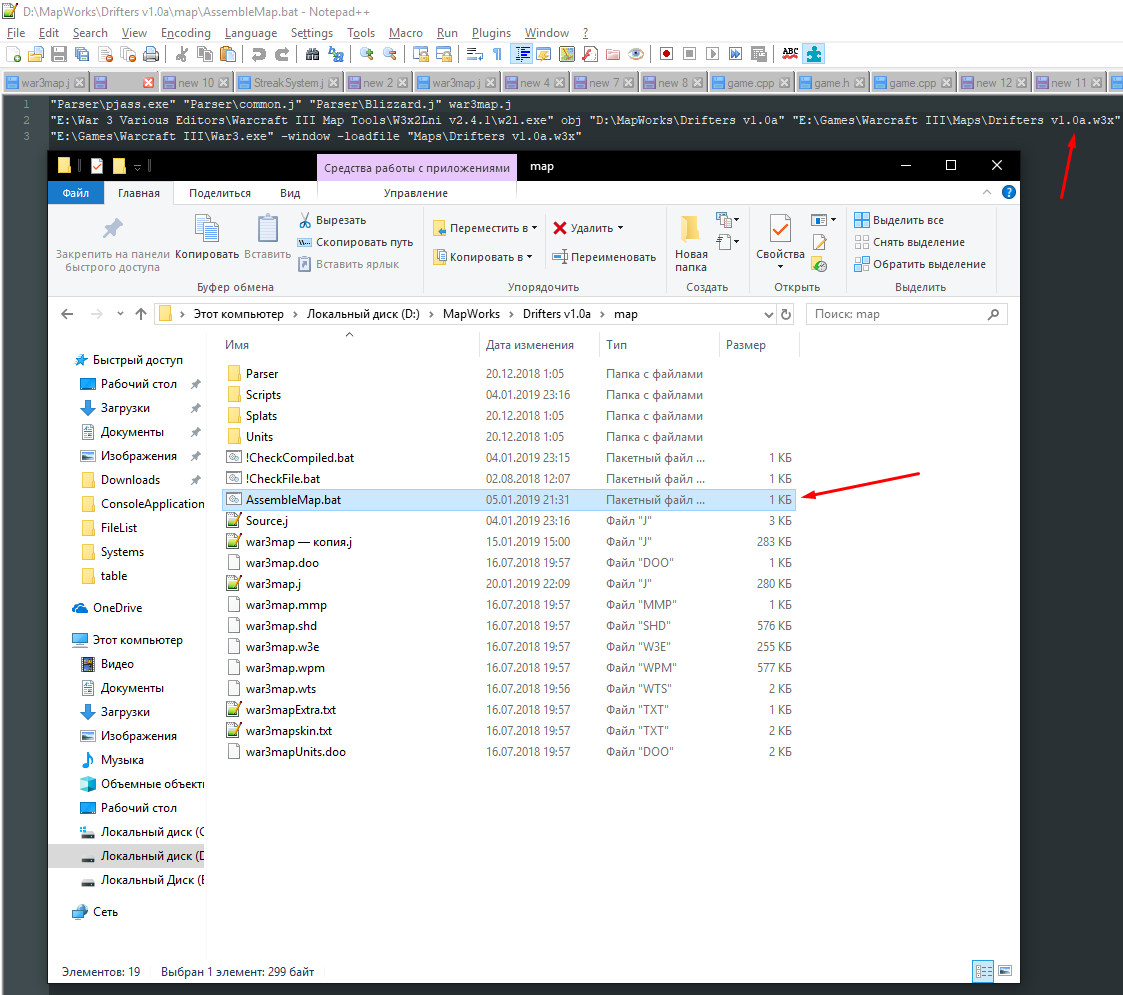
Task: Toggle Synchronize Horizontal Scrolling icon
Action: 443,54
